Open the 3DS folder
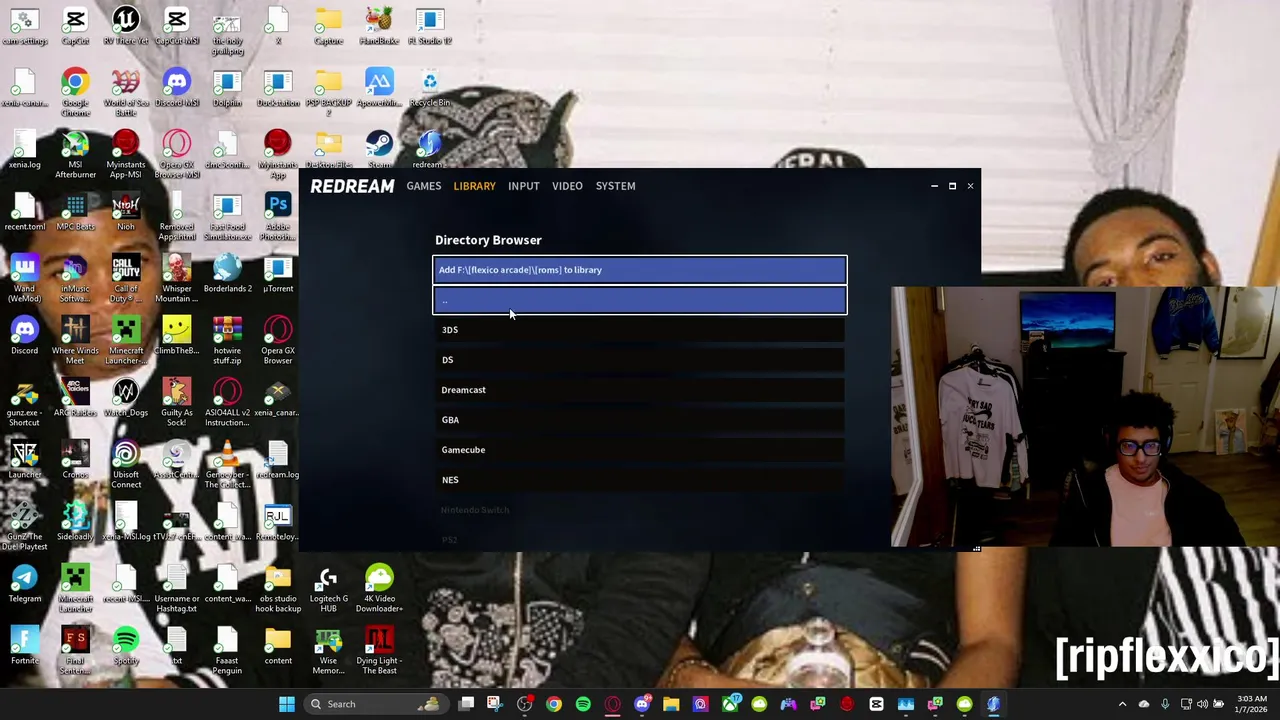 pyautogui.click(x=640, y=330)
